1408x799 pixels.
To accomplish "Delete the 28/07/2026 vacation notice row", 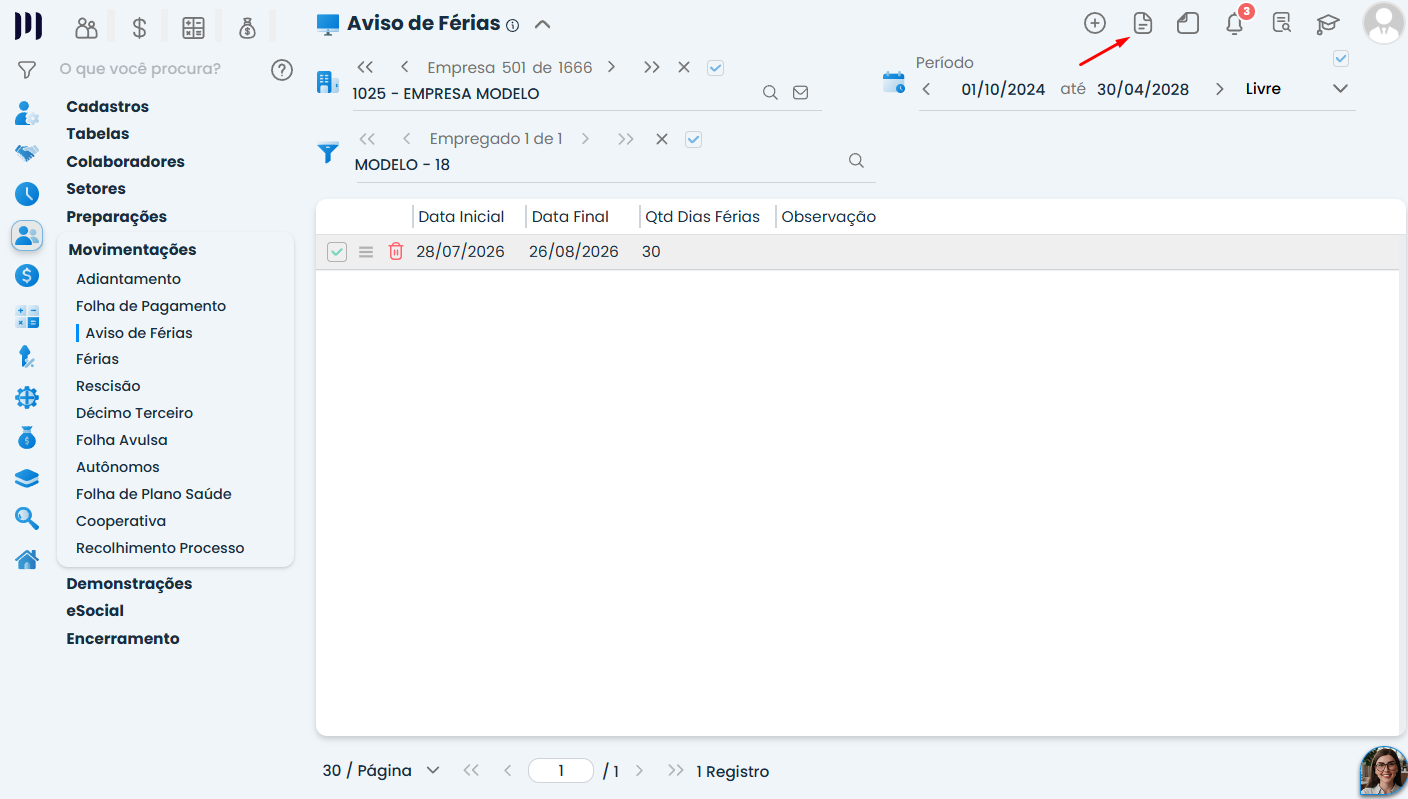I will [x=396, y=252].
